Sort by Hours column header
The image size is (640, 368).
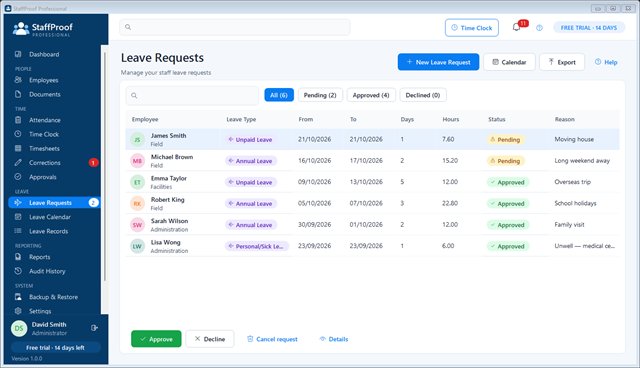tap(451, 119)
